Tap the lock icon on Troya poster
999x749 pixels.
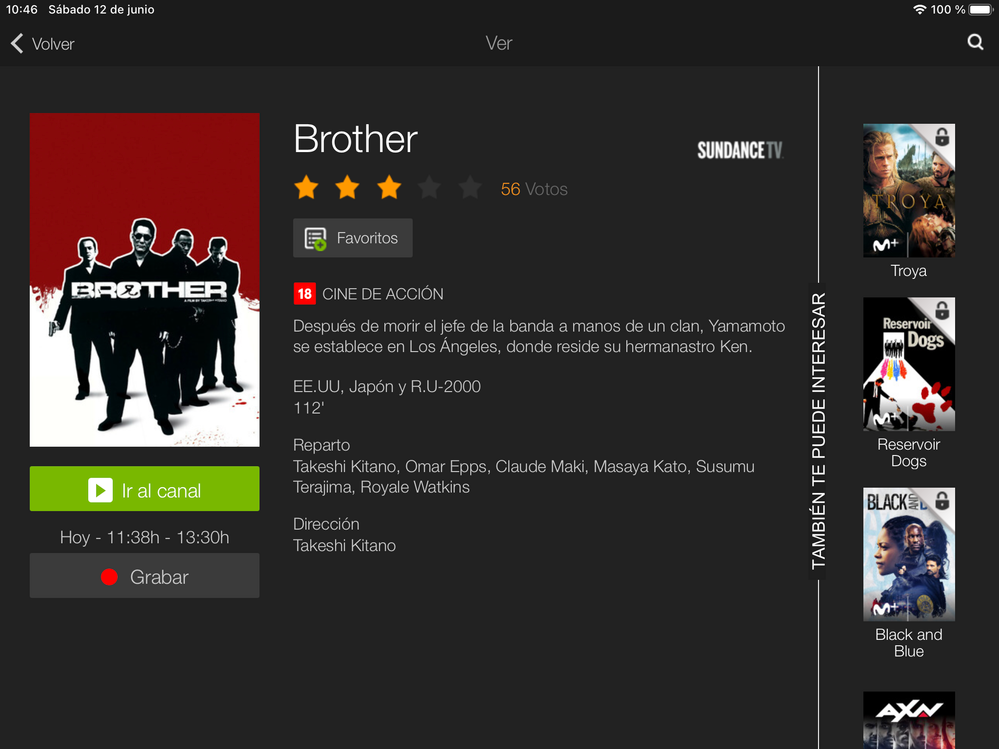pyautogui.click(x=942, y=137)
